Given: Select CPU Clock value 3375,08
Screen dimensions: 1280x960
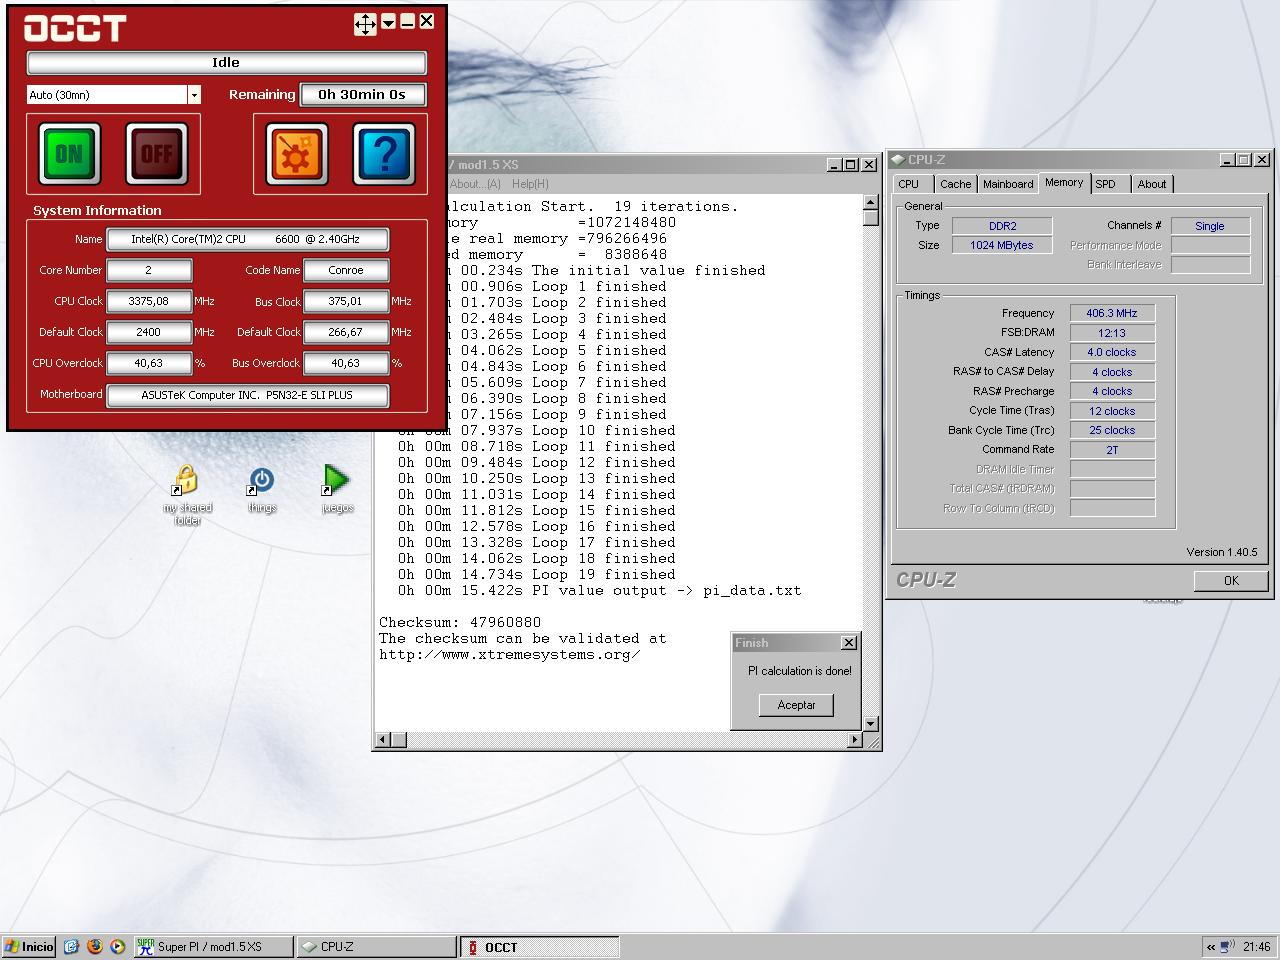Looking at the screenshot, I should 148,301.
